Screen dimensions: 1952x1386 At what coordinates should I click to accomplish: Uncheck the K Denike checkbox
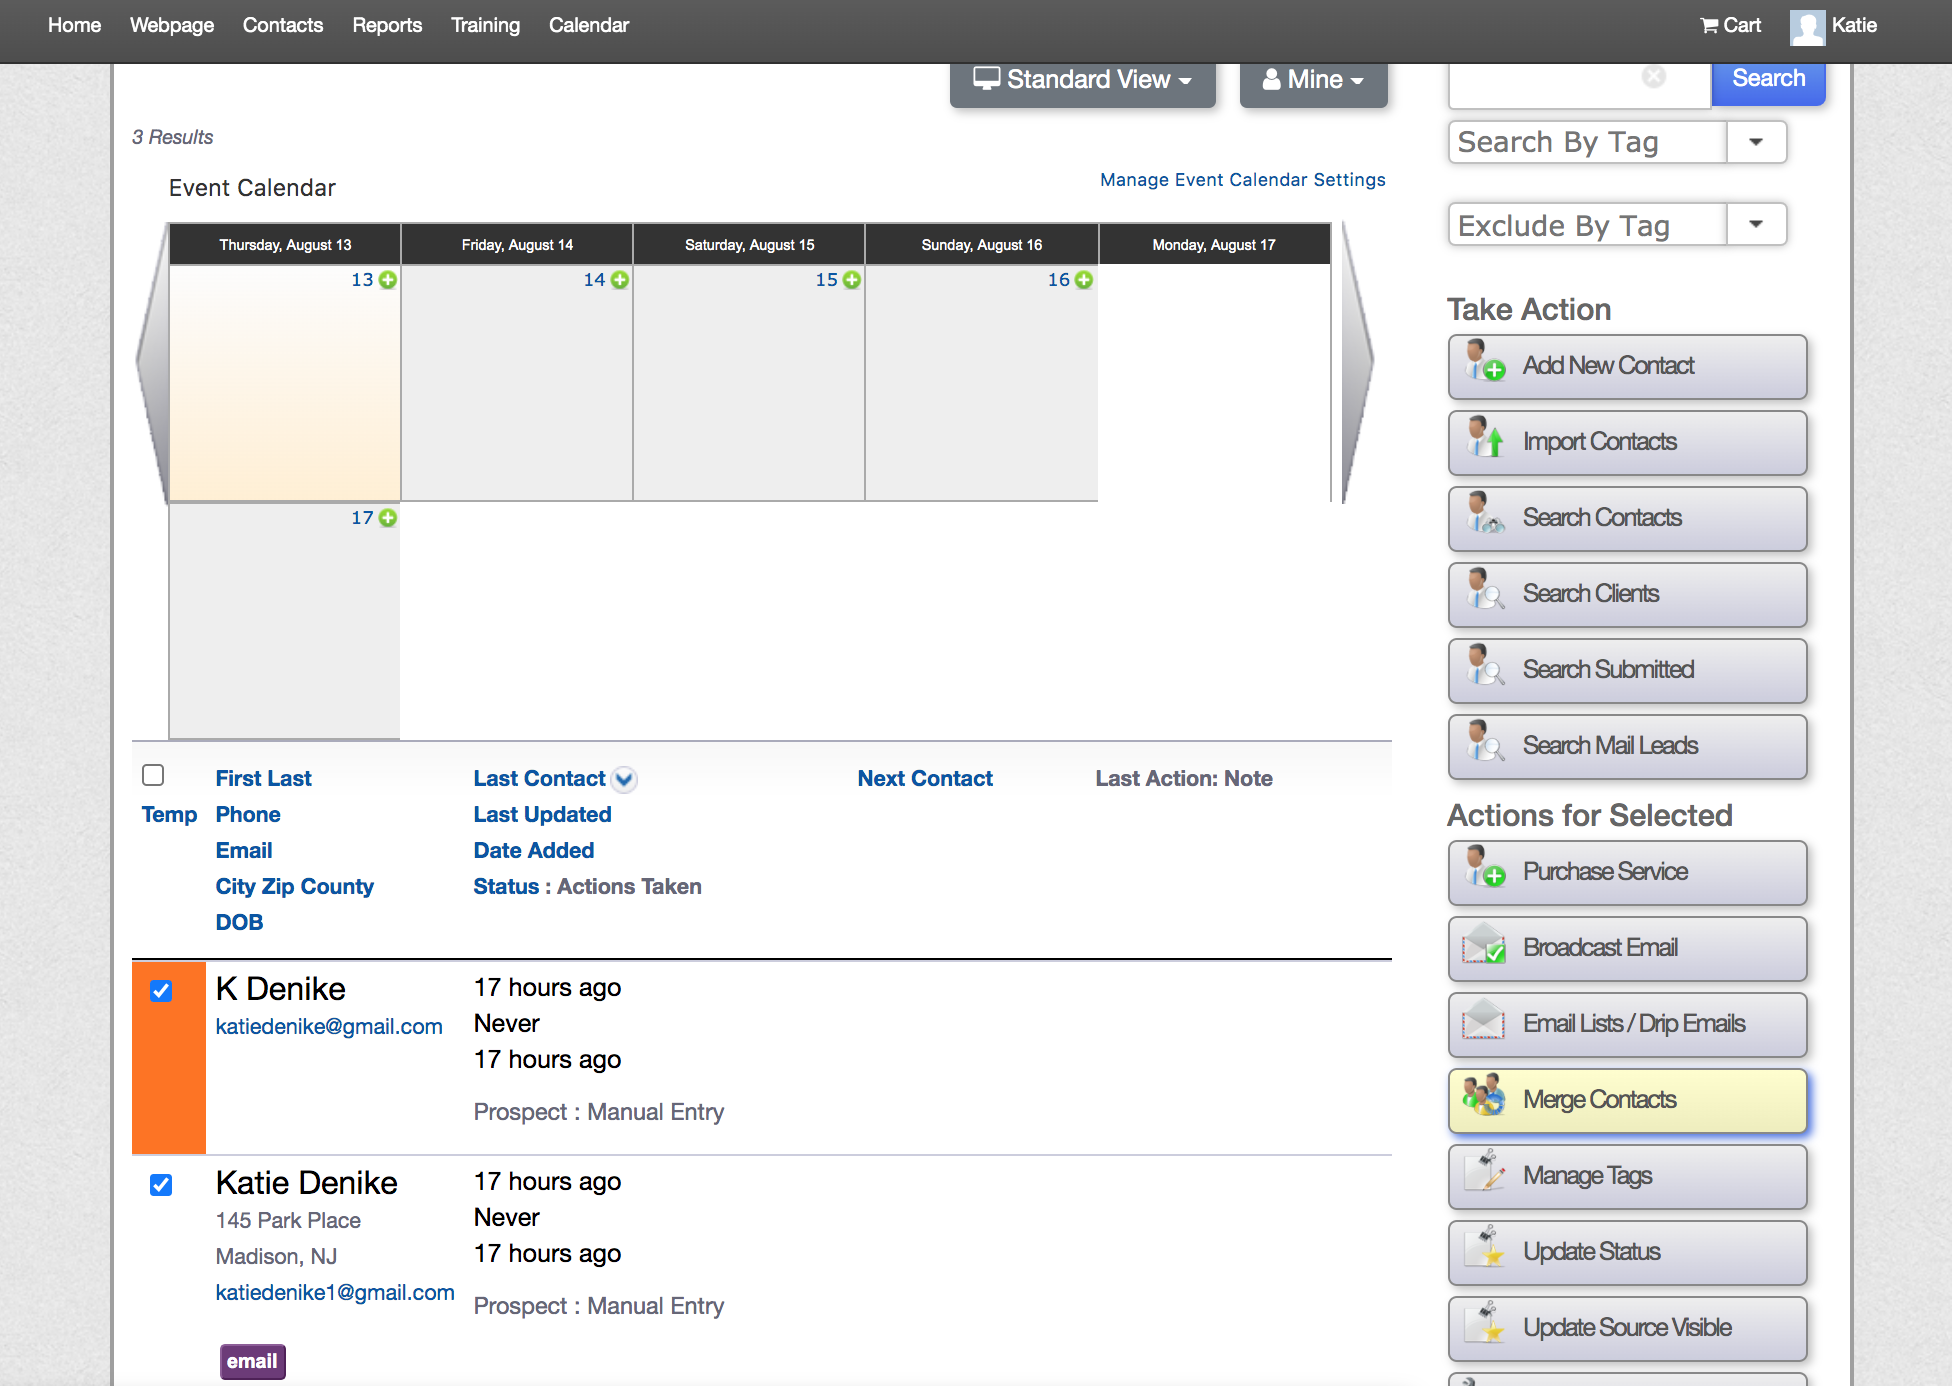point(161,991)
